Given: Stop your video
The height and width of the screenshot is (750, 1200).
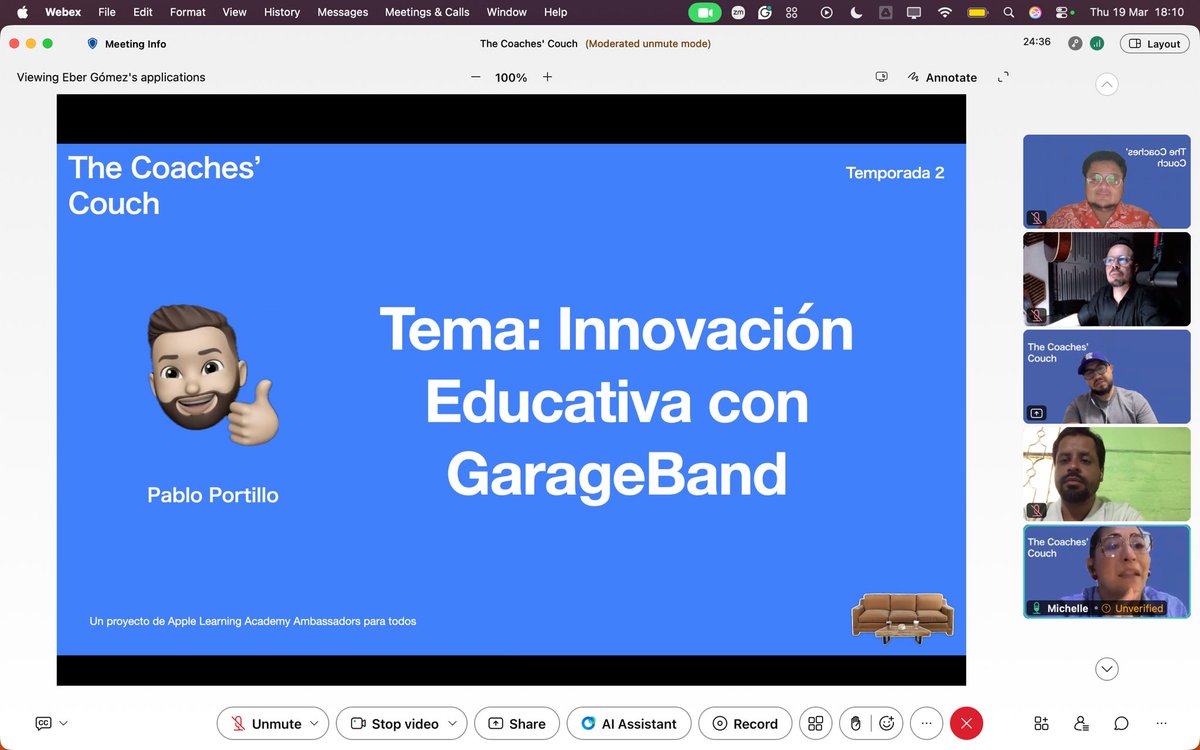Looking at the screenshot, I should 395,723.
